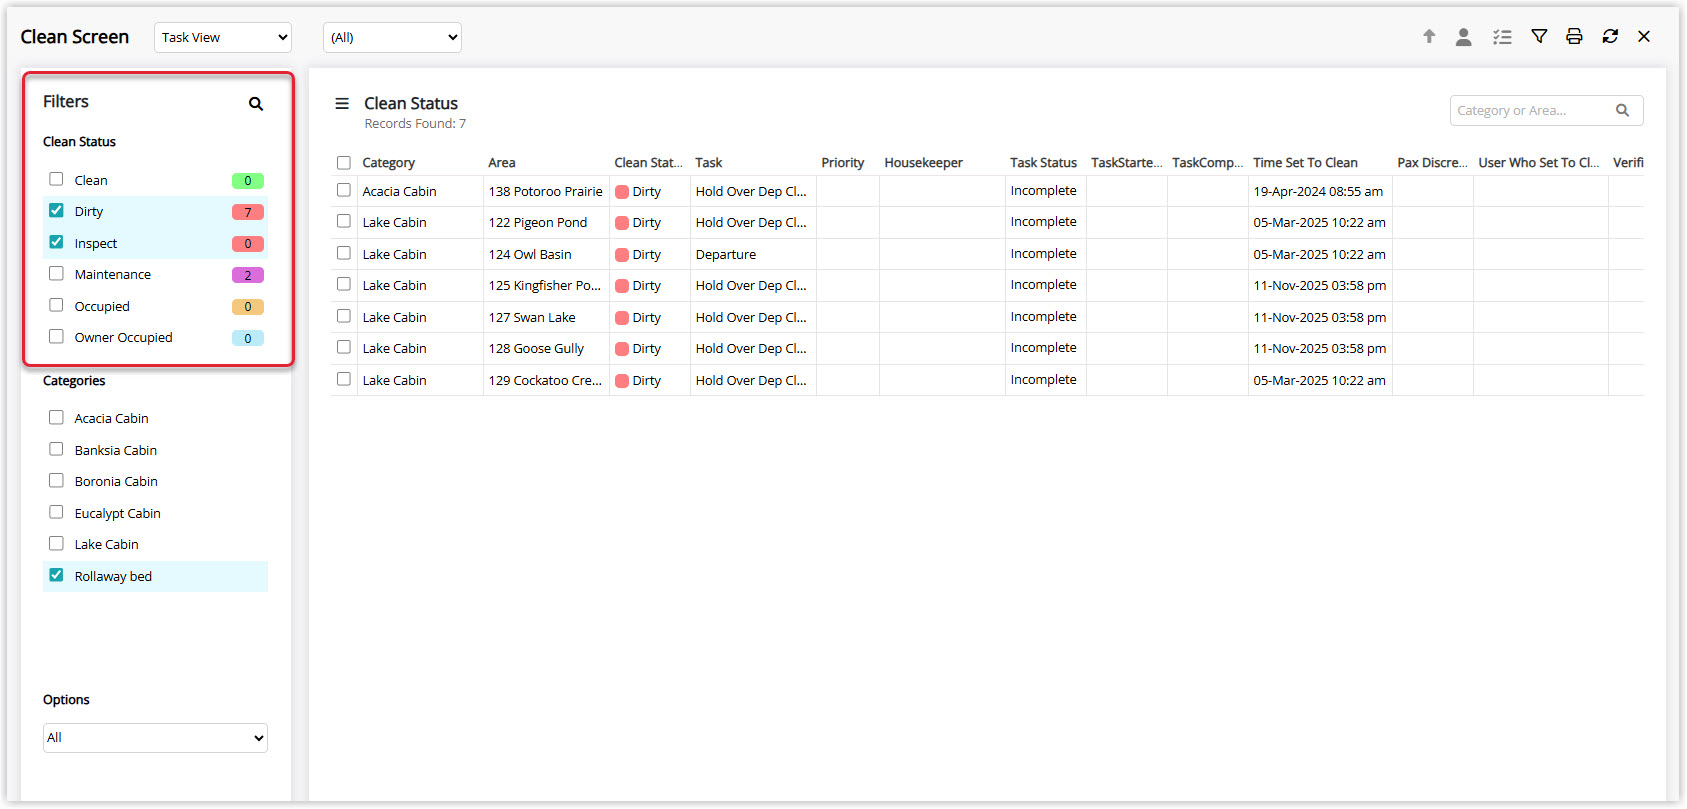This screenshot has width=1687, height=809.
Task: Toggle the select-all checkbox in table header
Action: pos(344,162)
